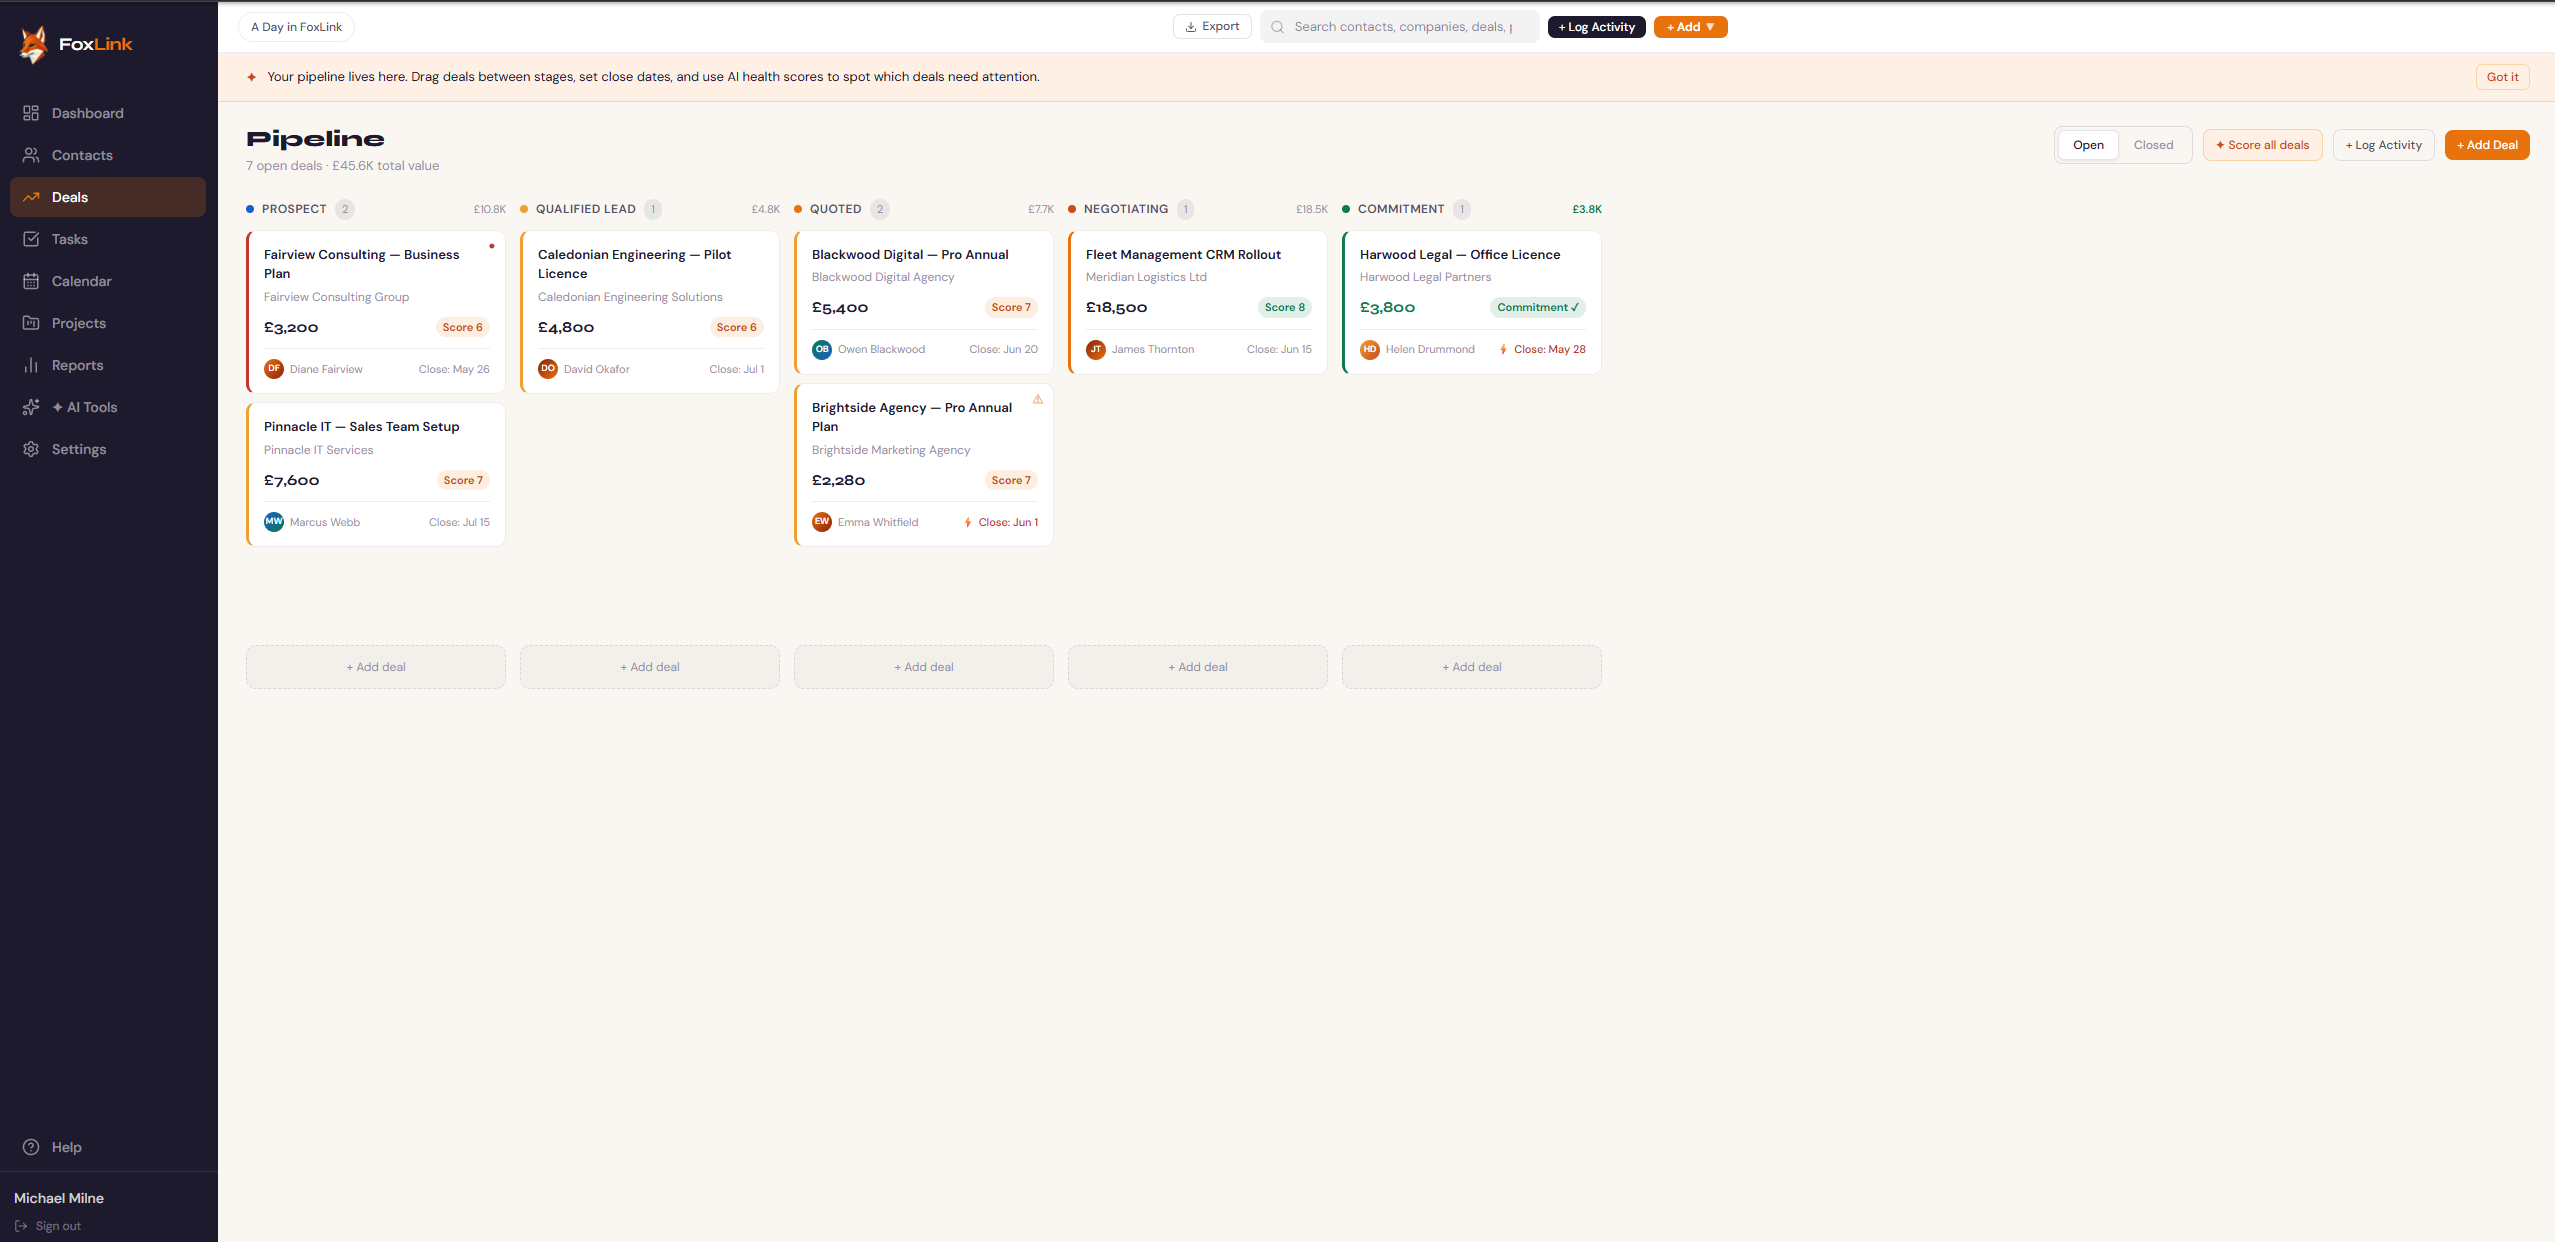This screenshot has height=1242, width=2555.
Task: Click the Export download icon
Action: [1191, 27]
